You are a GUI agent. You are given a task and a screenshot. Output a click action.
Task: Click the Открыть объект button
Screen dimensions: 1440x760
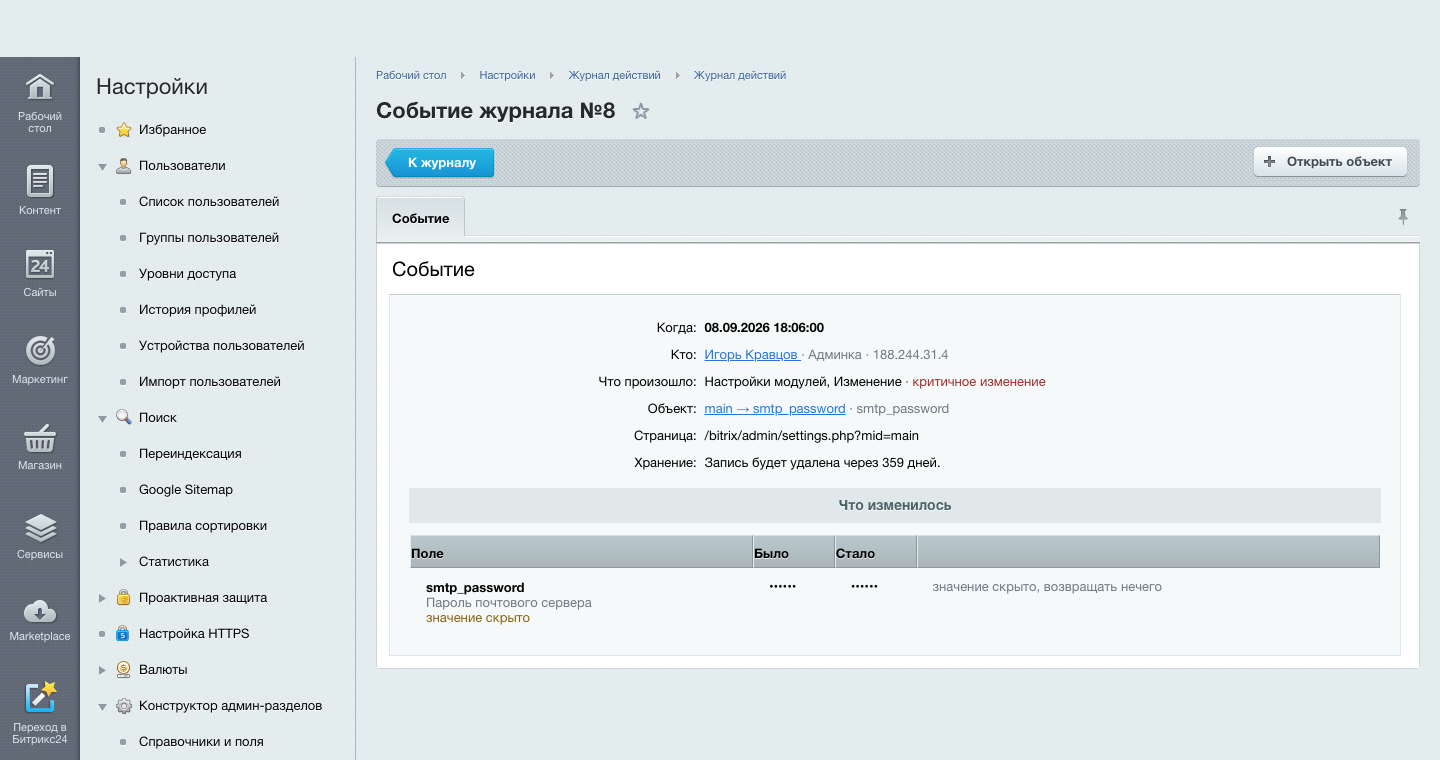tap(1330, 162)
